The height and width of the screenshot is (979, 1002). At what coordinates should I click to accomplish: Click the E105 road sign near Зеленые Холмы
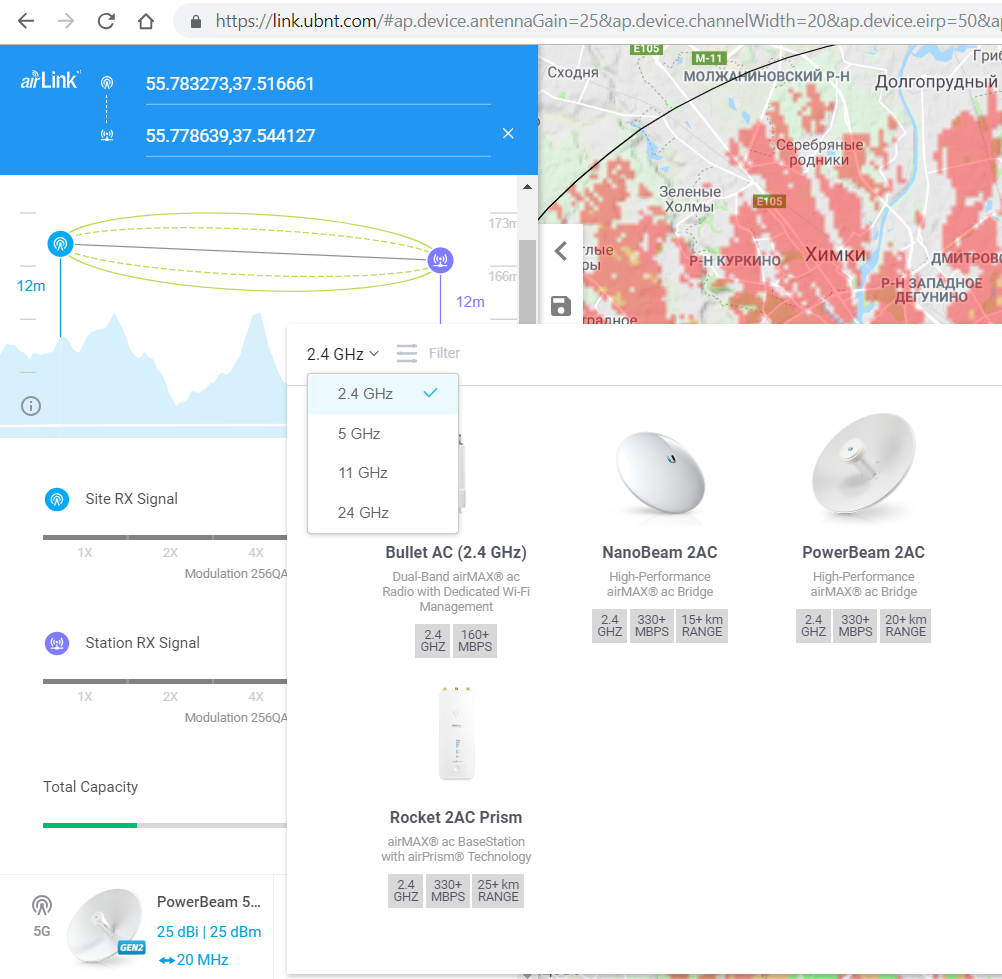pyautogui.click(x=769, y=201)
